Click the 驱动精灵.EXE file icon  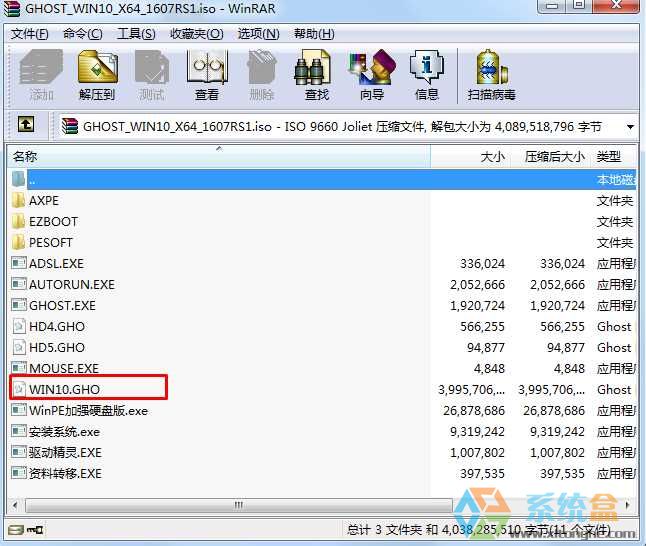pos(19,452)
